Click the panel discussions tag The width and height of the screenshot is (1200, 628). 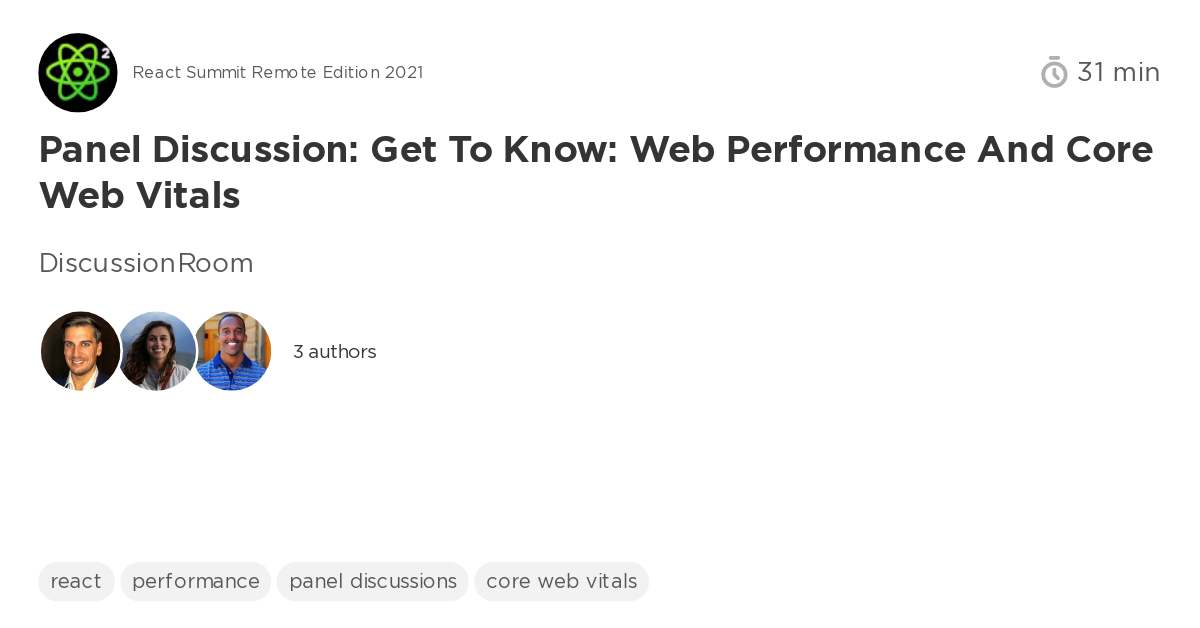pos(372,581)
